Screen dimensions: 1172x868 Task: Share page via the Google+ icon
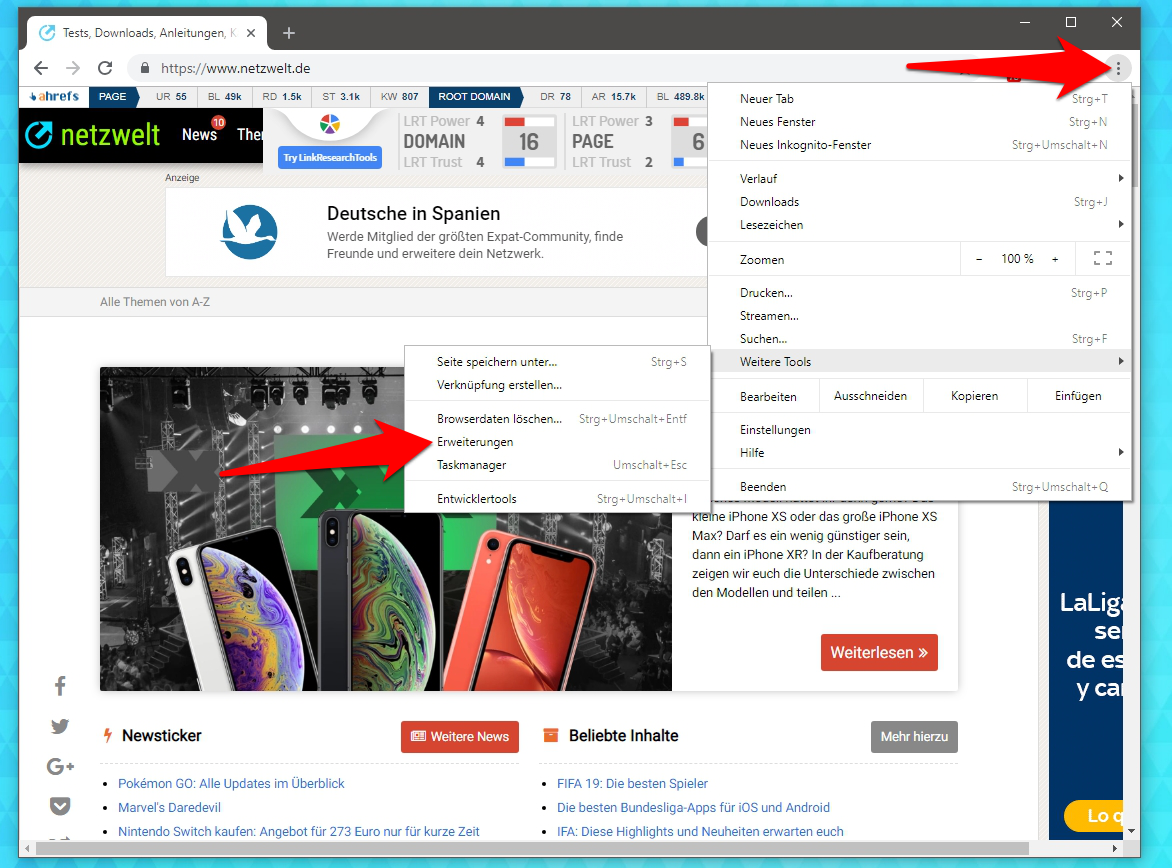pyautogui.click(x=60, y=766)
